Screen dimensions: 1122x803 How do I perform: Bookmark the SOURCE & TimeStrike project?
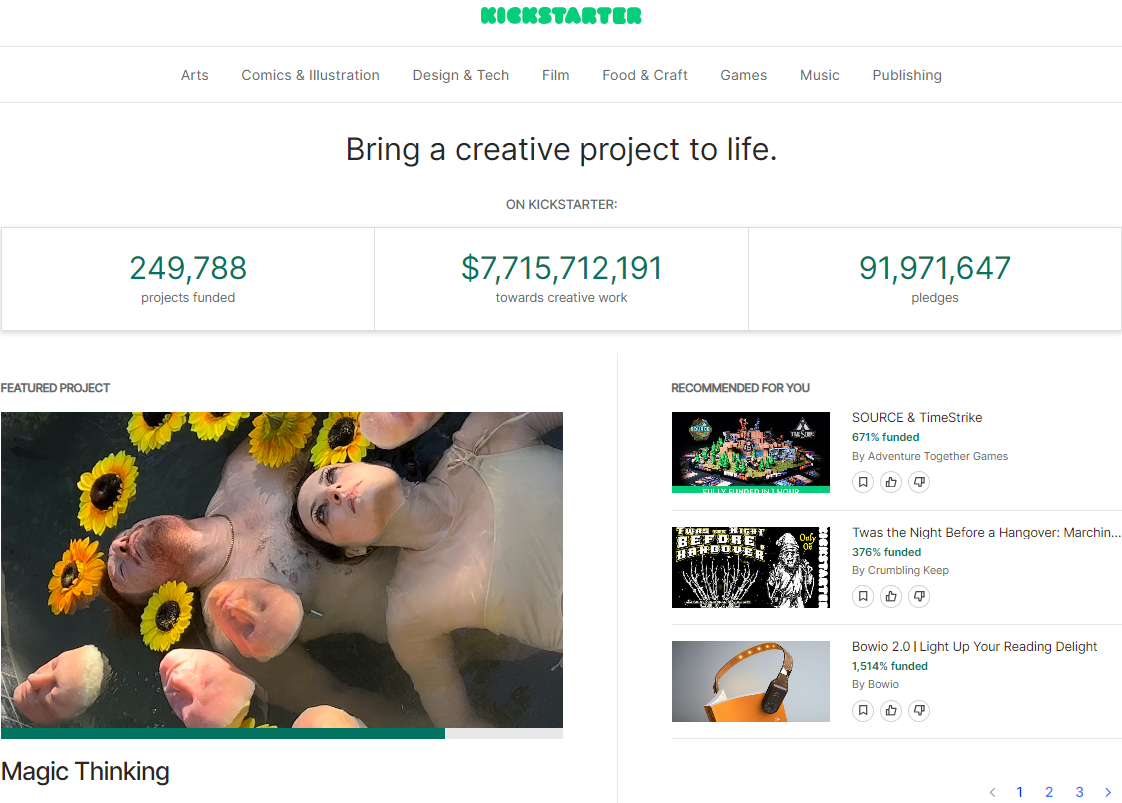pos(863,482)
